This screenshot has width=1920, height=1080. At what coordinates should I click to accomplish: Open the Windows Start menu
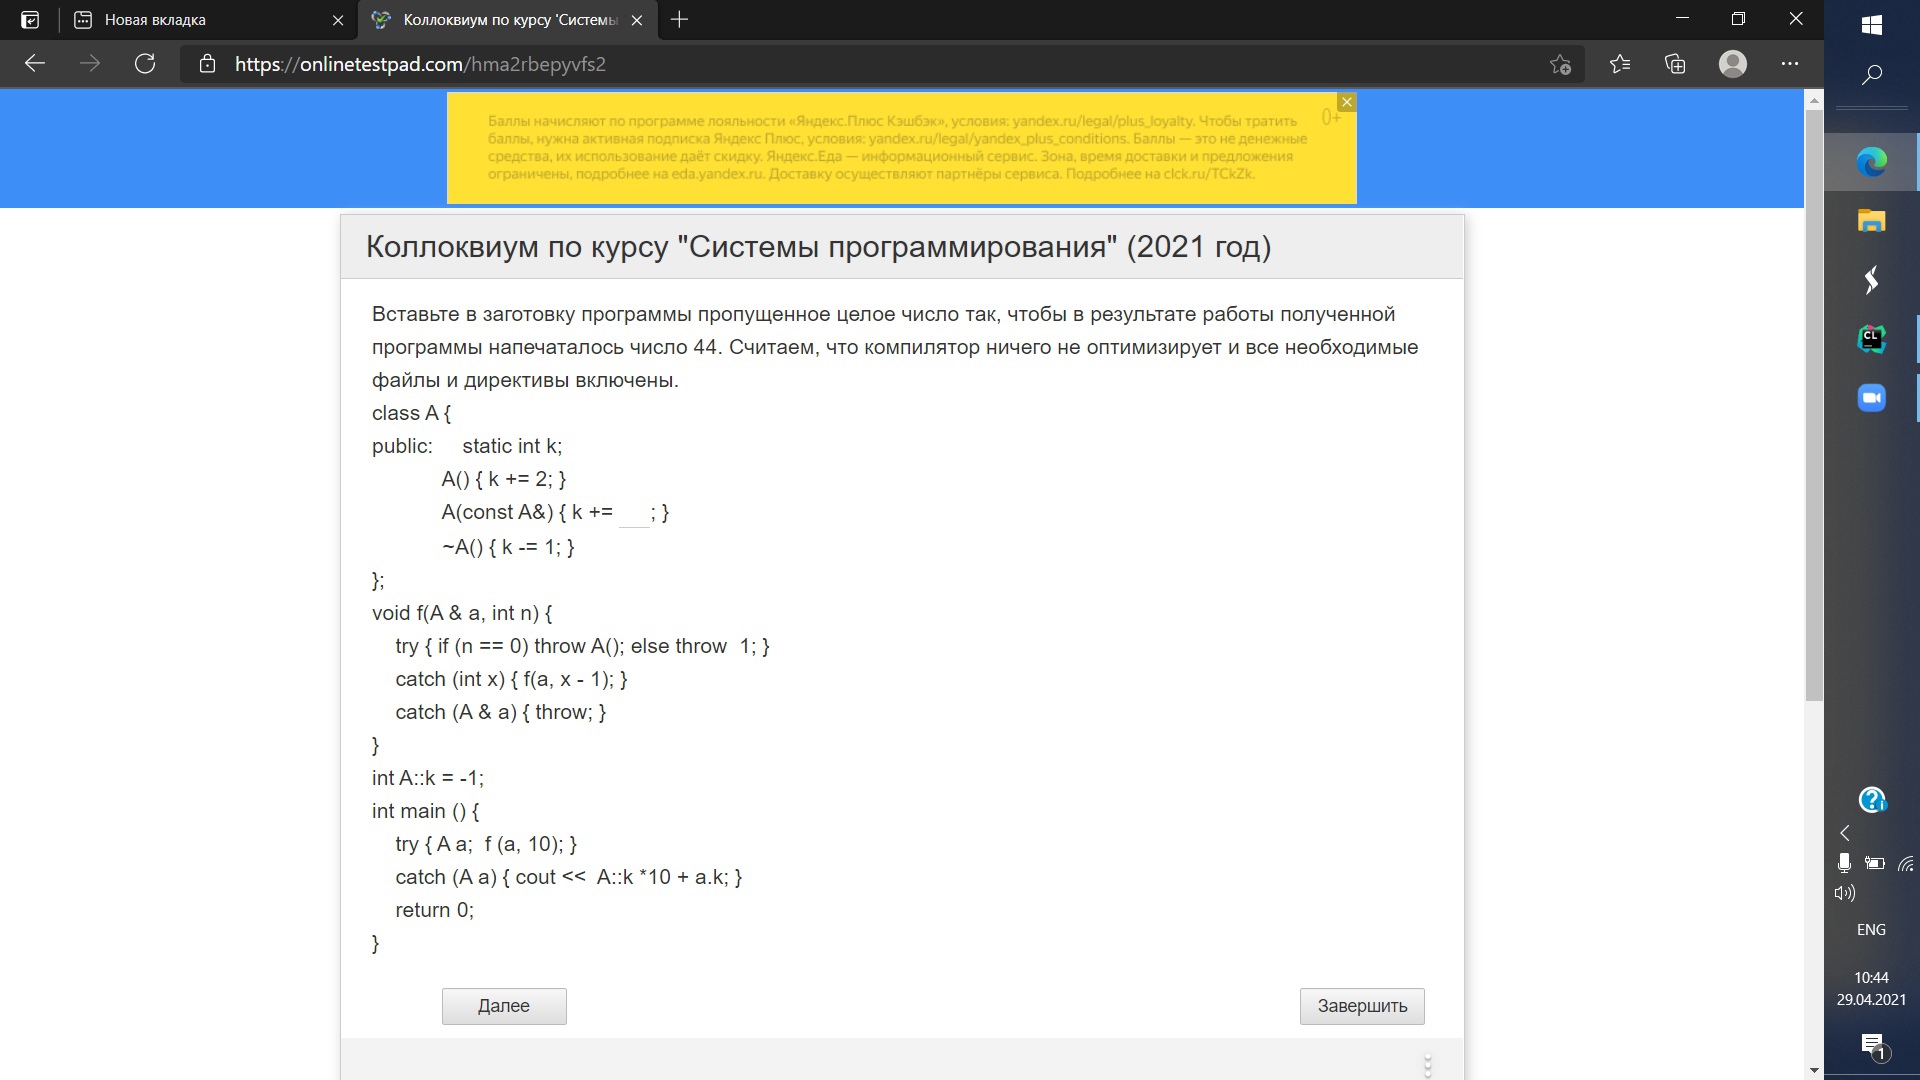[1872, 25]
